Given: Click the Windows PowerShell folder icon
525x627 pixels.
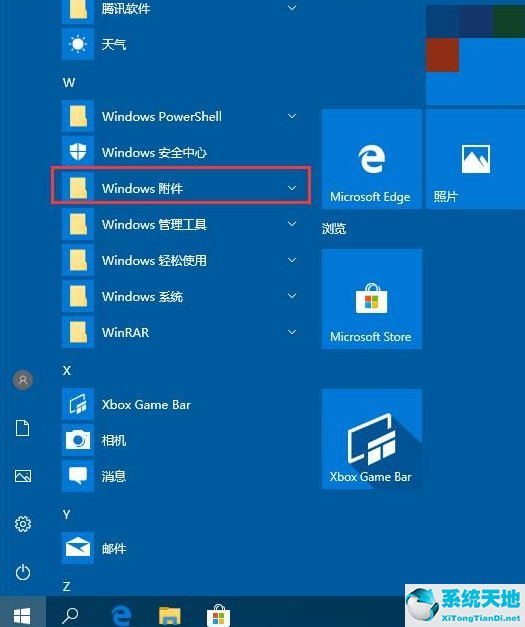Looking at the screenshot, I should pos(78,116).
